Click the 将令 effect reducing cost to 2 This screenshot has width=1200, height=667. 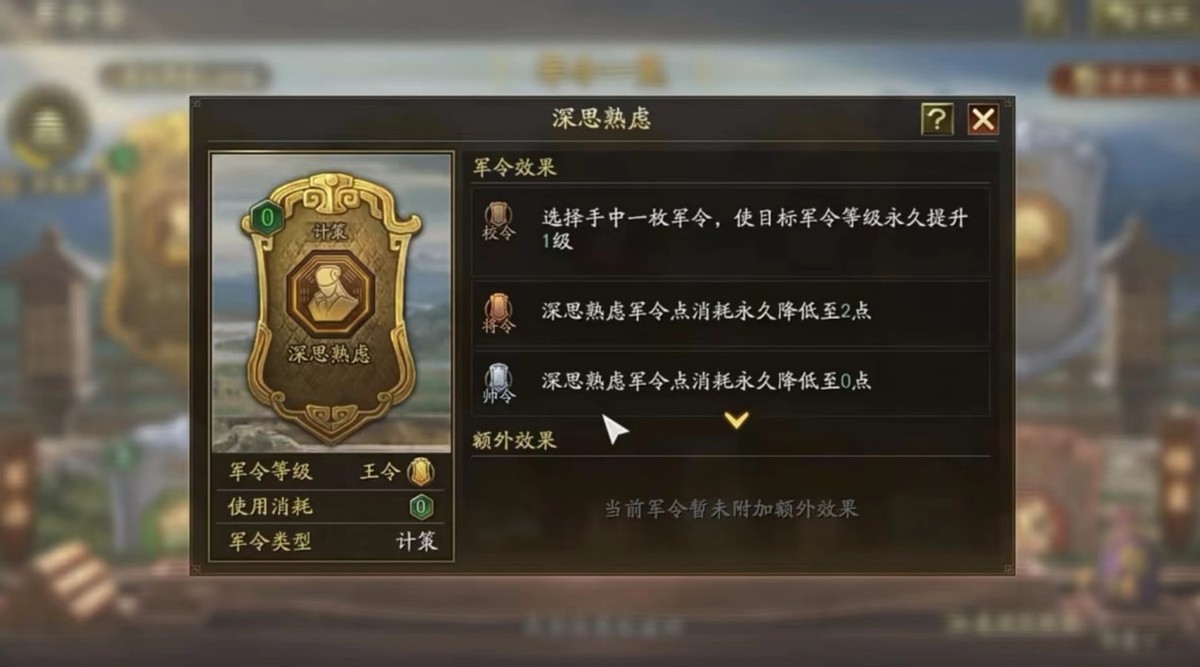731,312
